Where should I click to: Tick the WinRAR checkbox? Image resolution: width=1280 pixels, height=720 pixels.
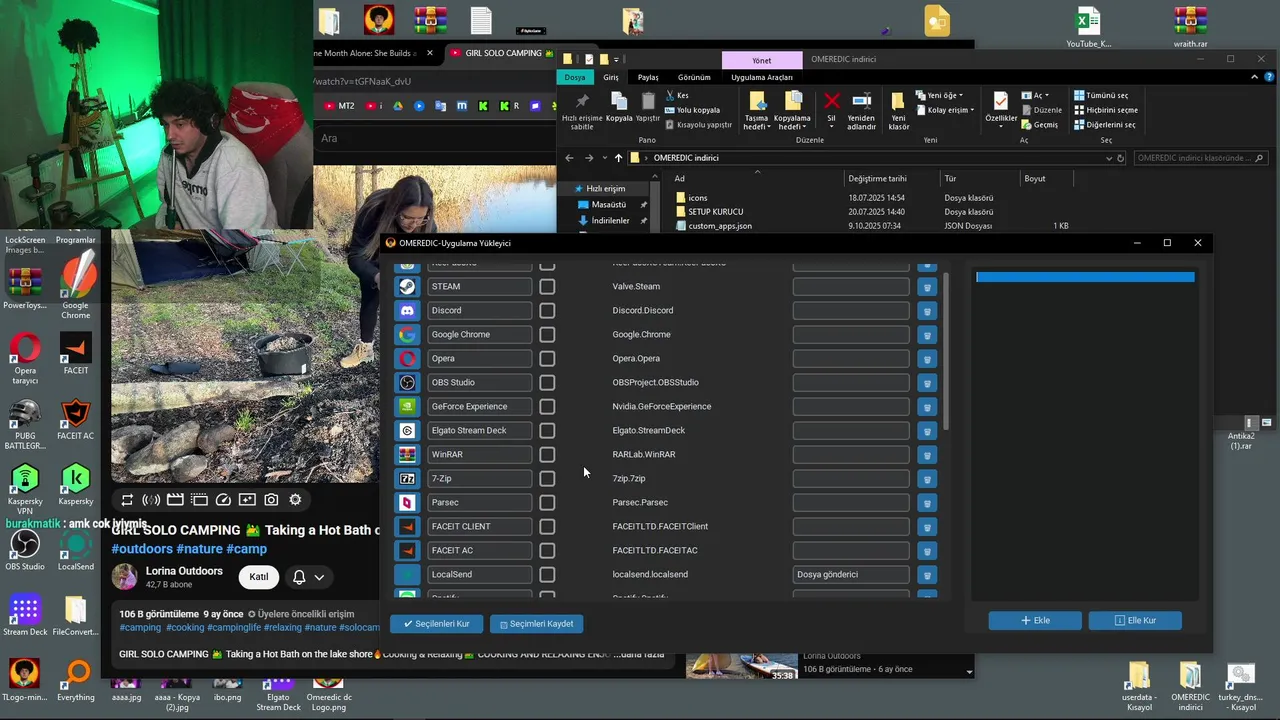click(547, 454)
